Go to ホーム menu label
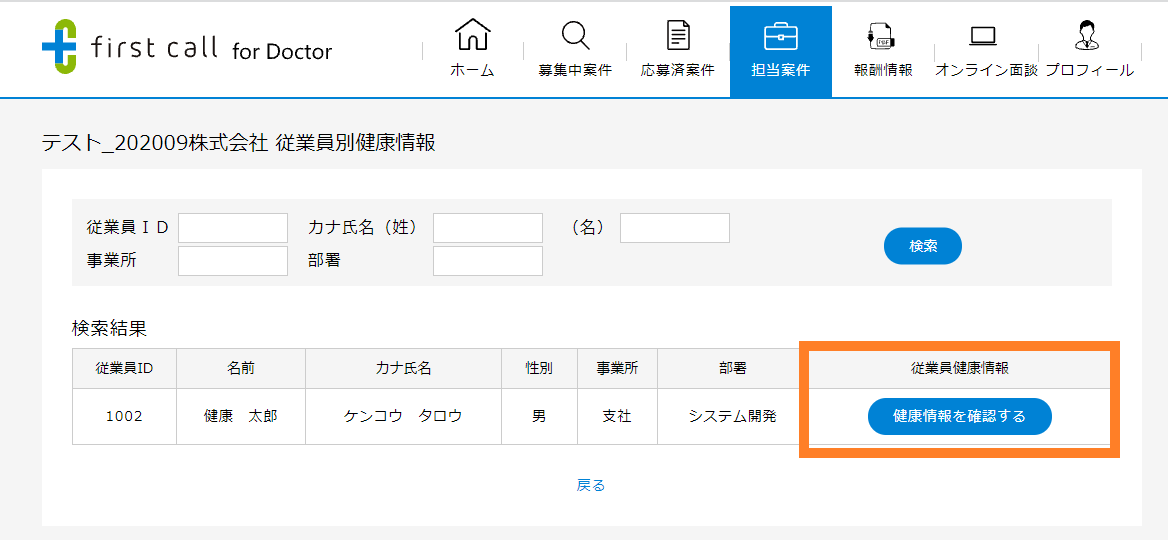 (x=472, y=71)
